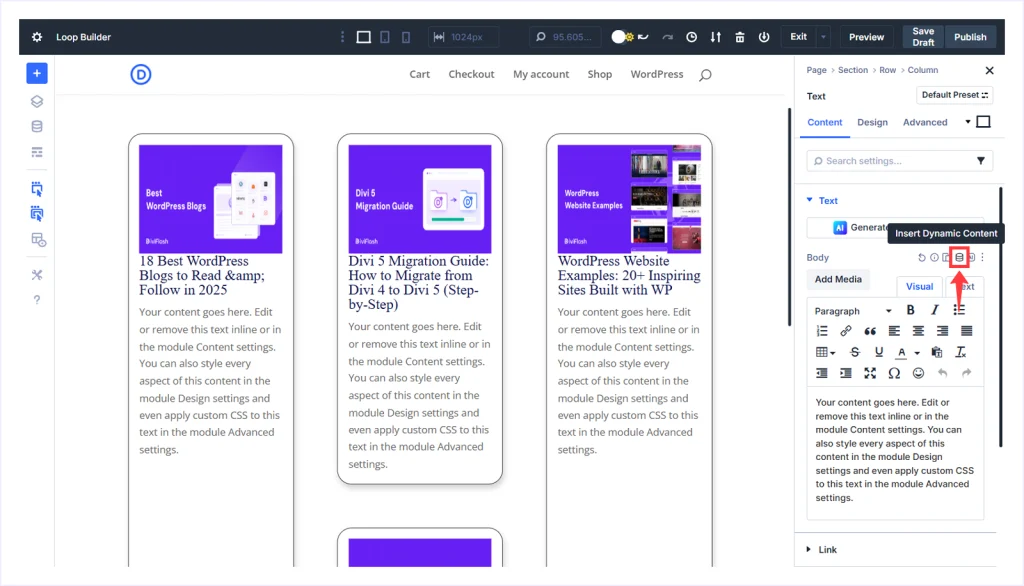Click the emoji smiley icon in editor
The height and width of the screenshot is (586, 1024).
click(x=918, y=373)
